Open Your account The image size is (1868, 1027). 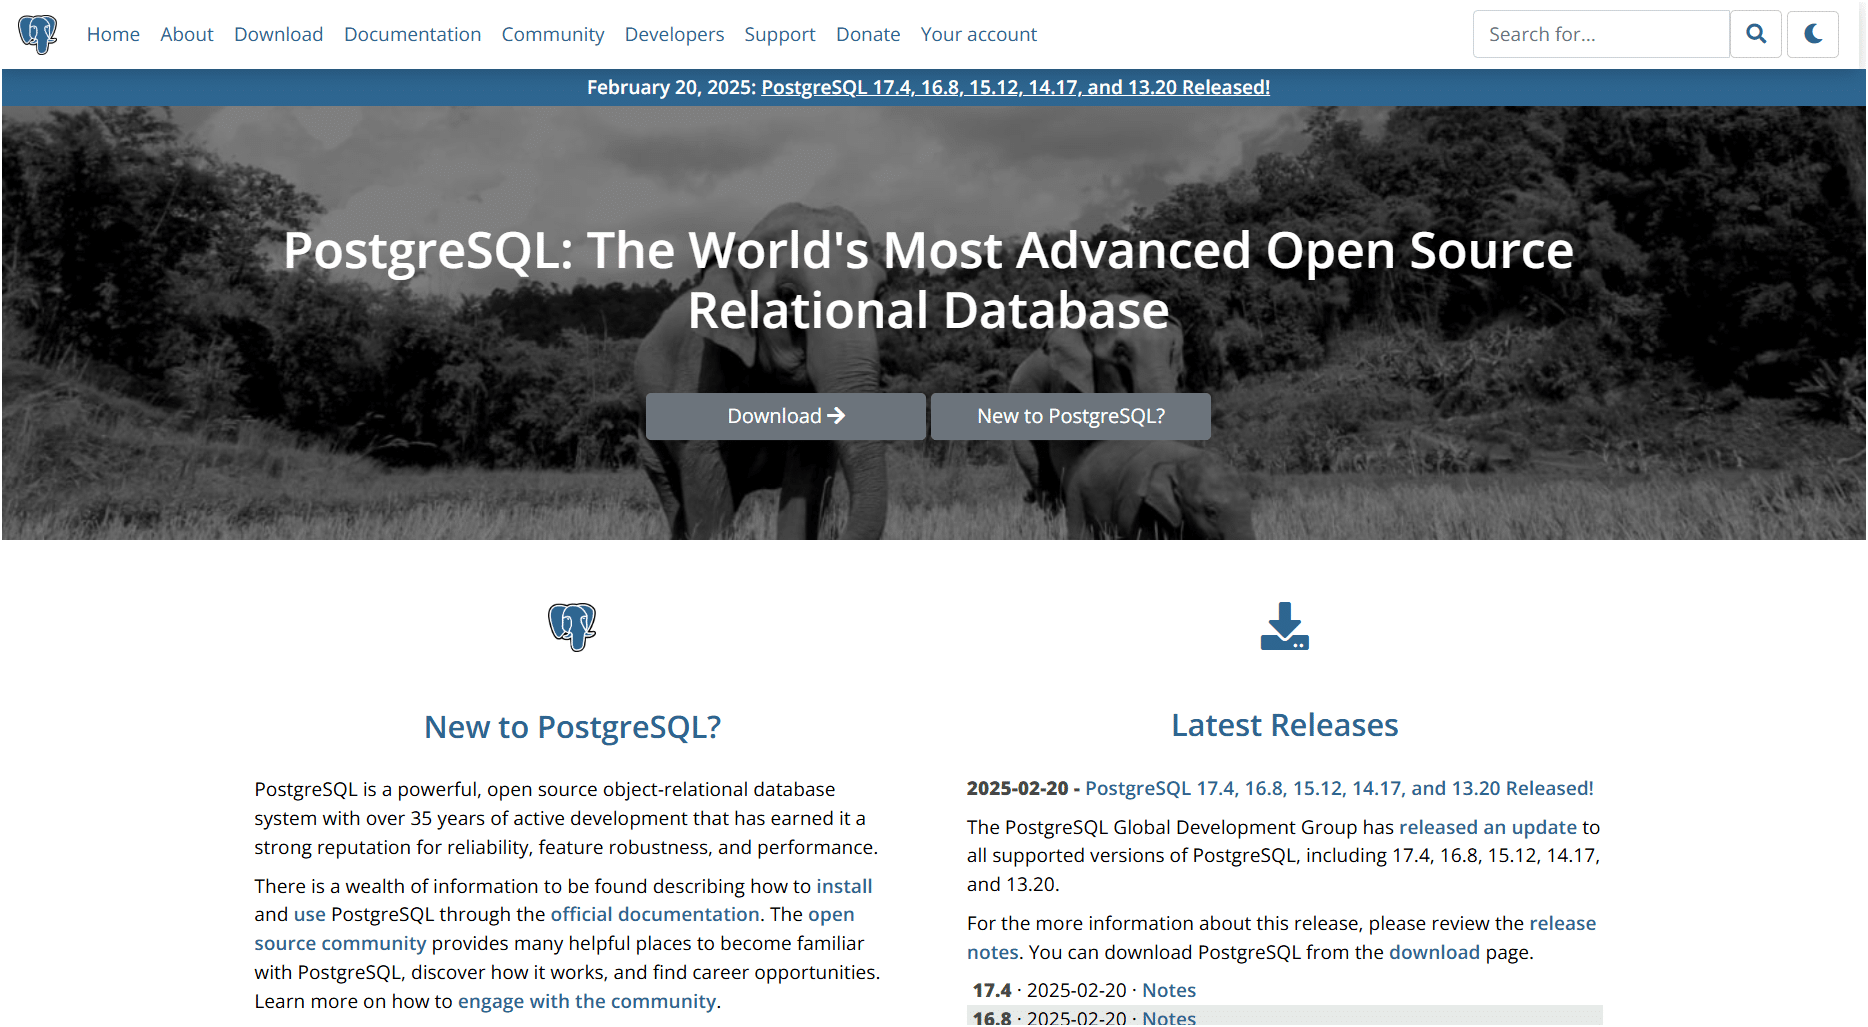click(x=978, y=33)
